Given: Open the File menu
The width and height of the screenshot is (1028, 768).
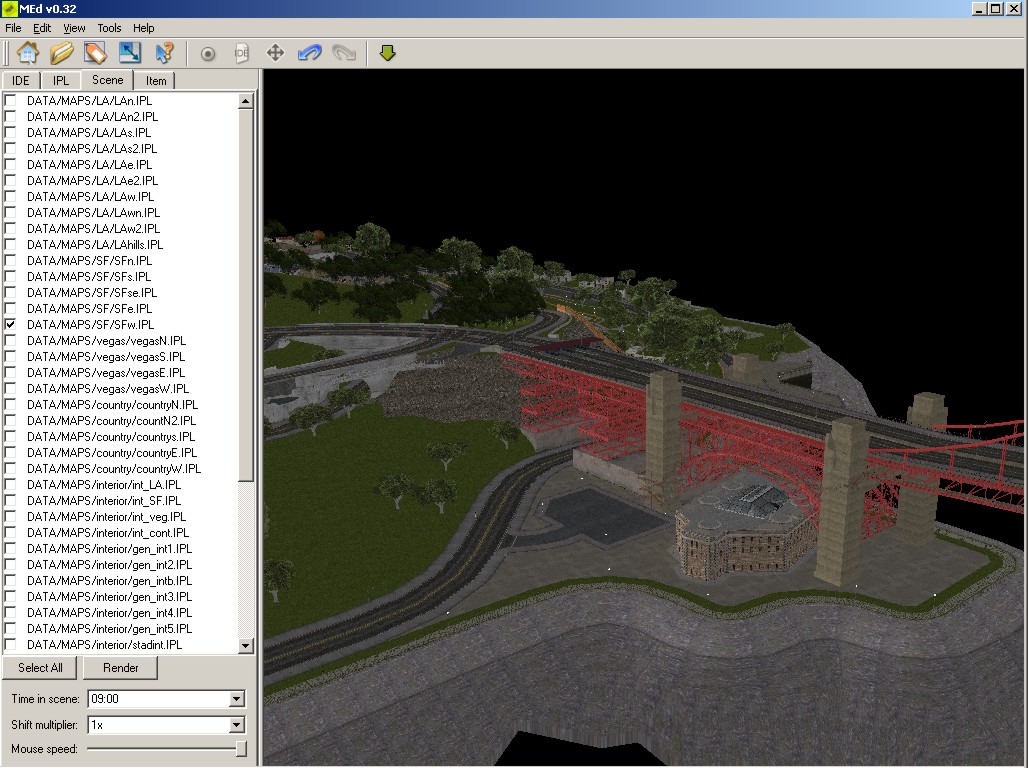Looking at the screenshot, I should pos(13,28).
